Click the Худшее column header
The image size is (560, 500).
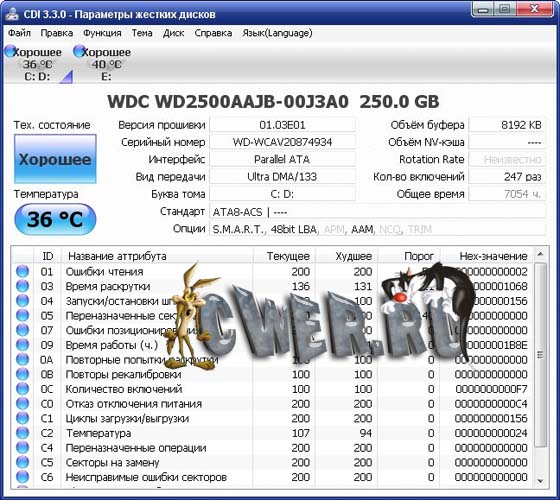tap(346, 256)
